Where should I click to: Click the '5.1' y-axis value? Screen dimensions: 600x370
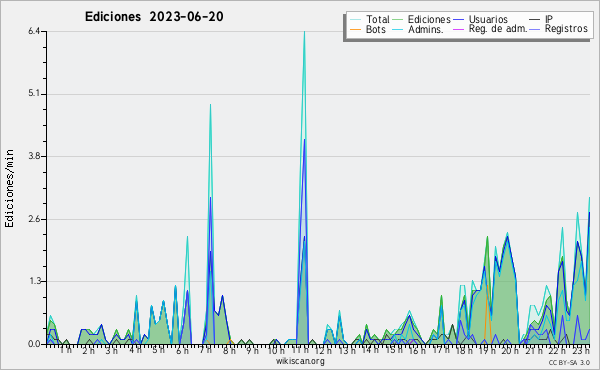[x=34, y=94]
